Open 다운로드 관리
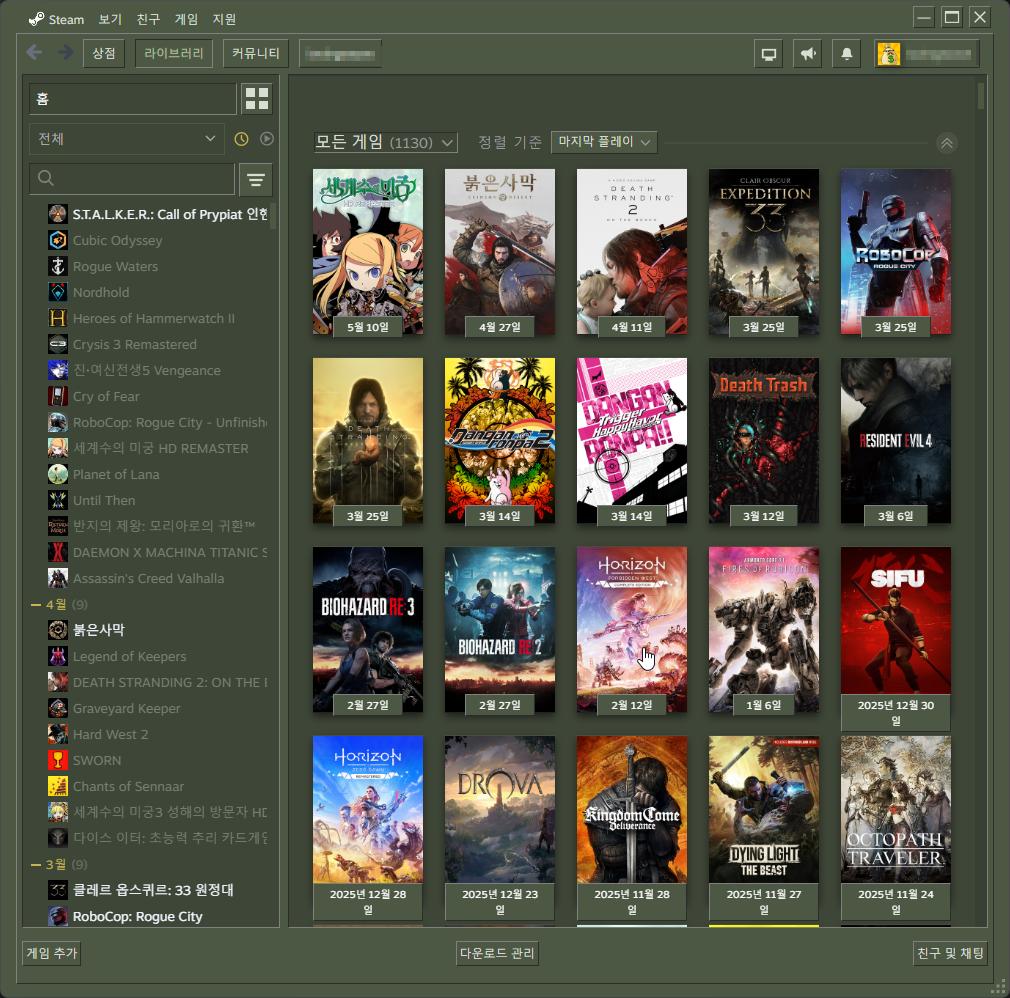 [497, 953]
